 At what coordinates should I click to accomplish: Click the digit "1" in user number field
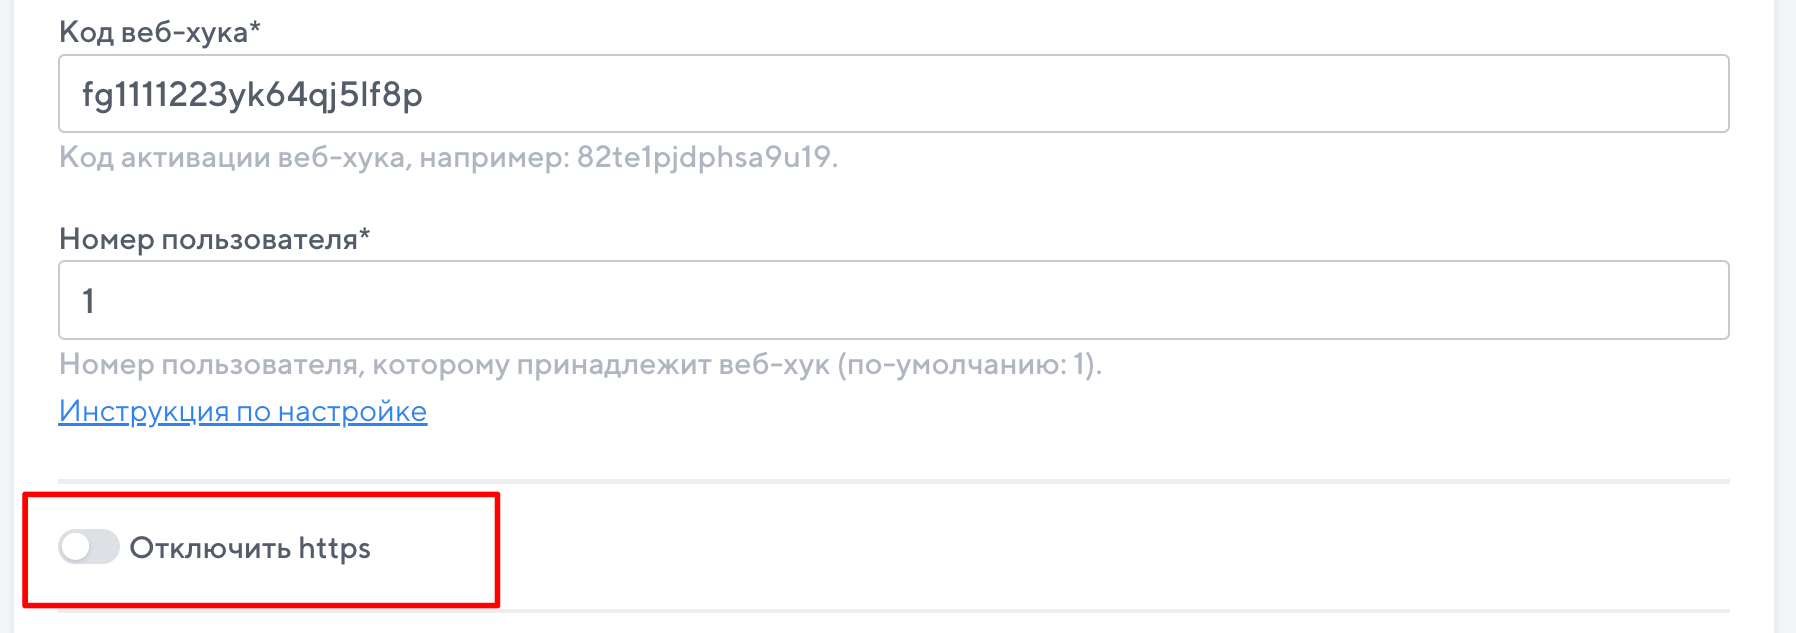89,301
